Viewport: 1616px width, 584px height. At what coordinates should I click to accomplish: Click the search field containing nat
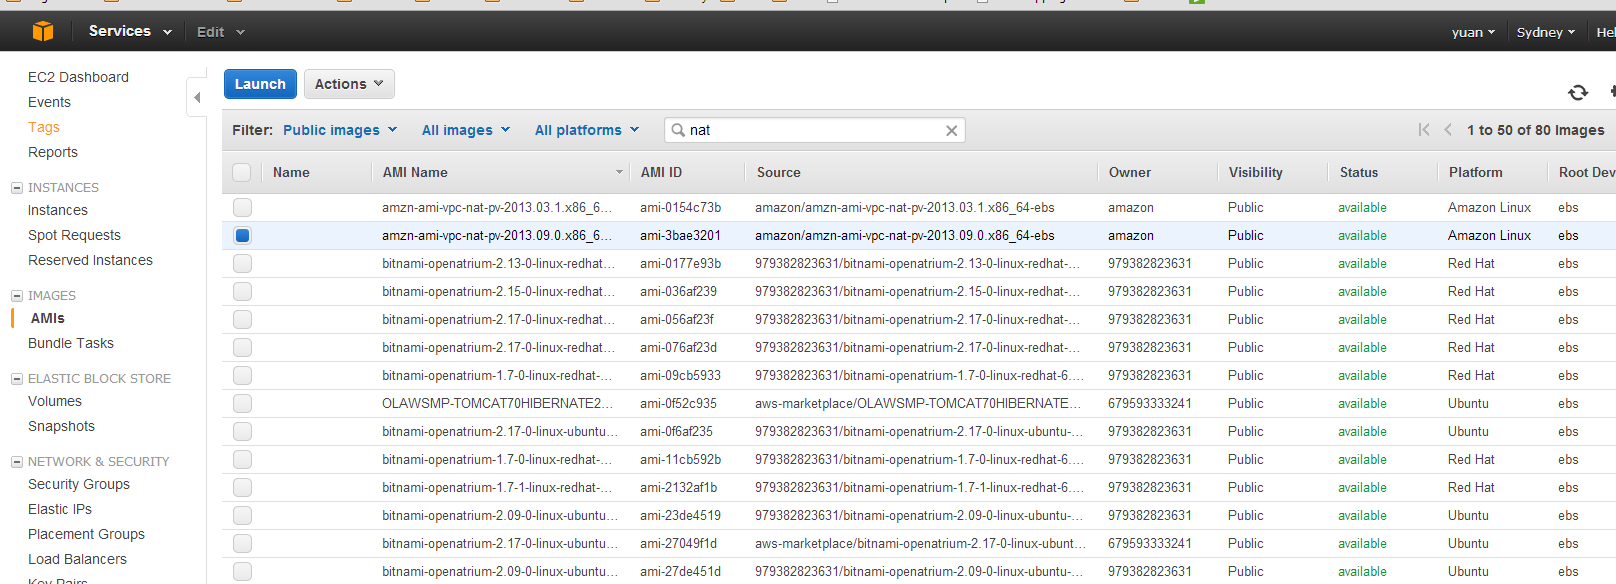tap(814, 130)
